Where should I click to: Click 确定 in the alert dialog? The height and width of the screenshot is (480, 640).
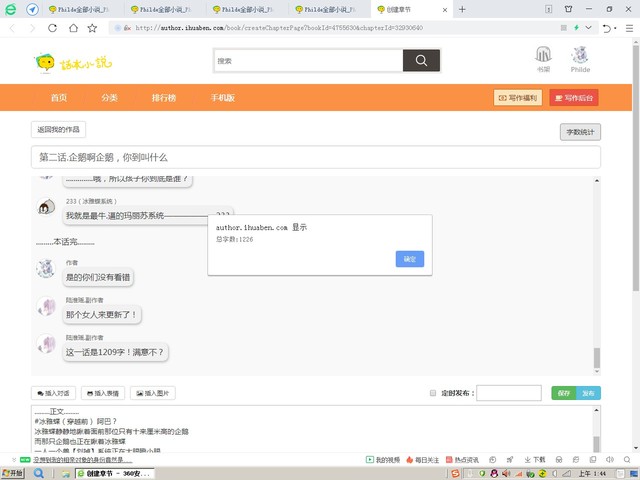click(x=410, y=259)
